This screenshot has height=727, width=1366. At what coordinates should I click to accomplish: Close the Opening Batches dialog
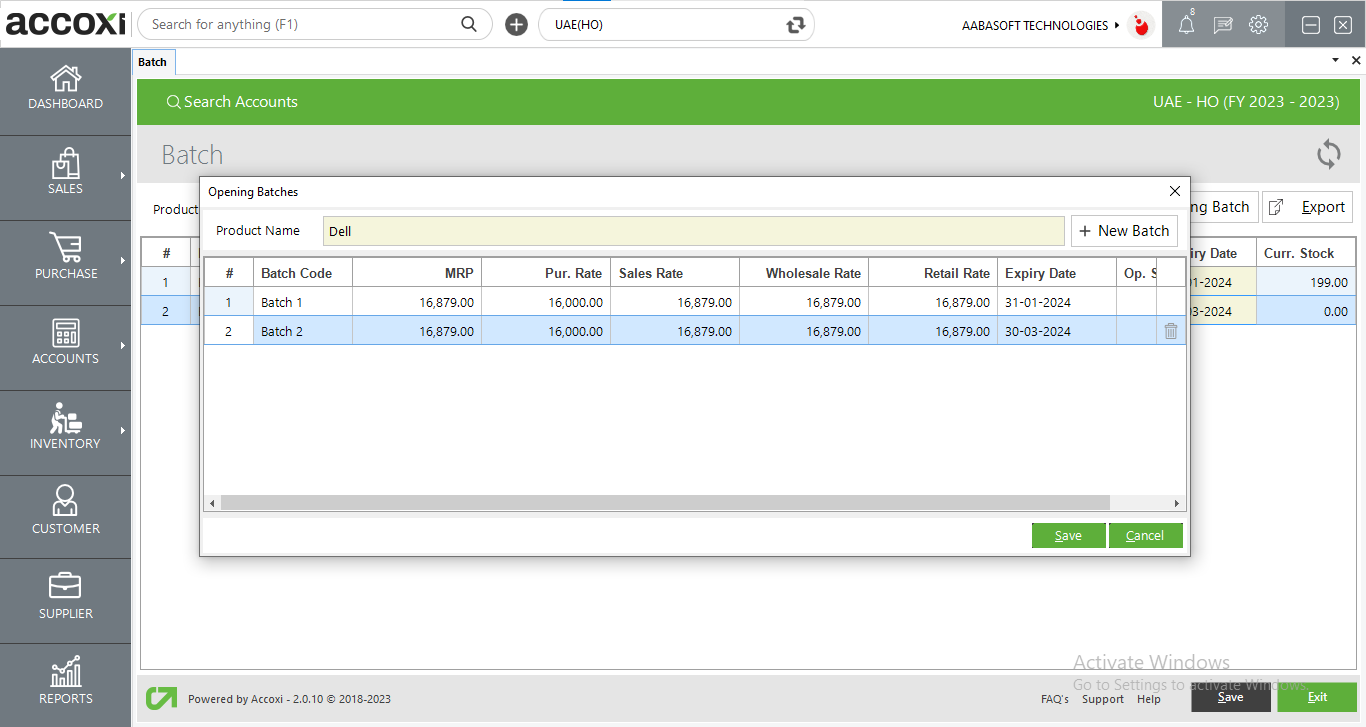coord(1175,191)
